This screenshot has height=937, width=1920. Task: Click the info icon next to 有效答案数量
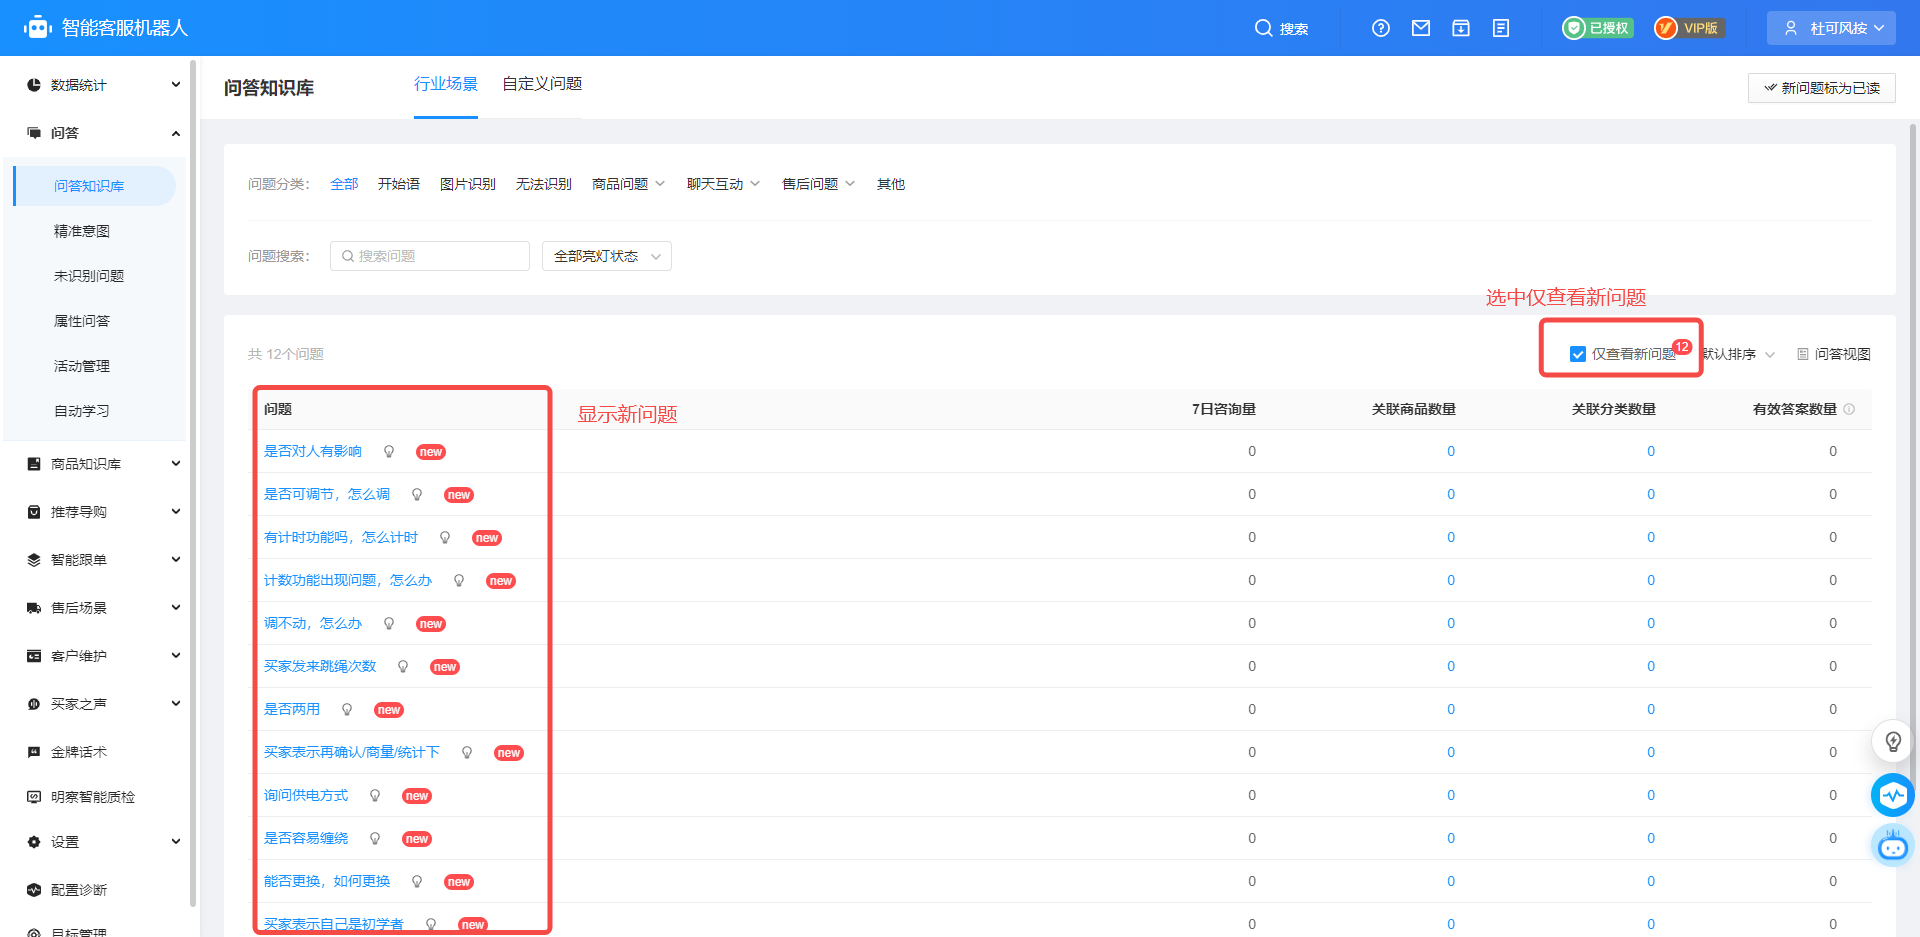pyautogui.click(x=1849, y=409)
